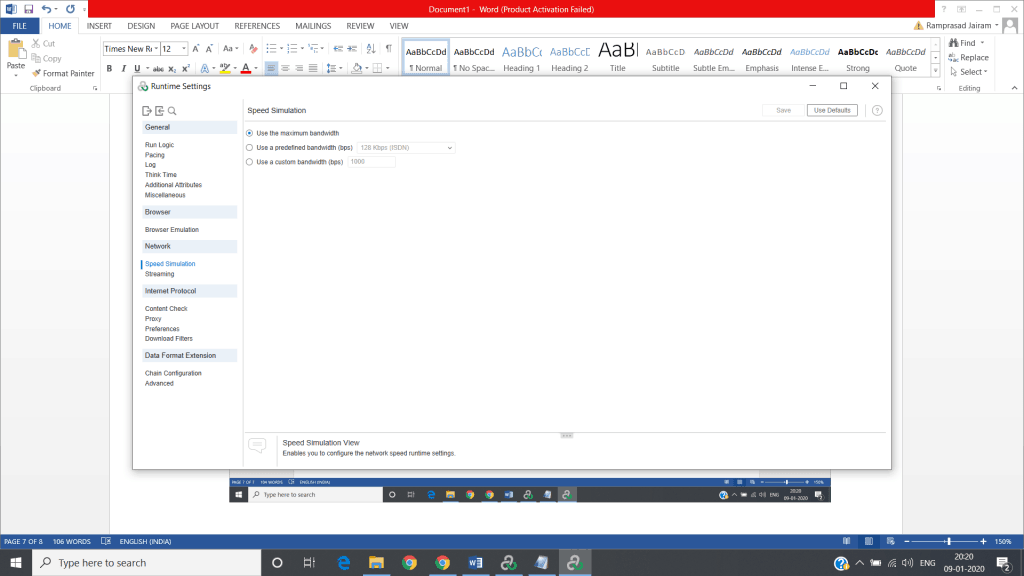Open the PAGE LAYOUT ribbon tab
The height and width of the screenshot is (576, 1024).
195,26
